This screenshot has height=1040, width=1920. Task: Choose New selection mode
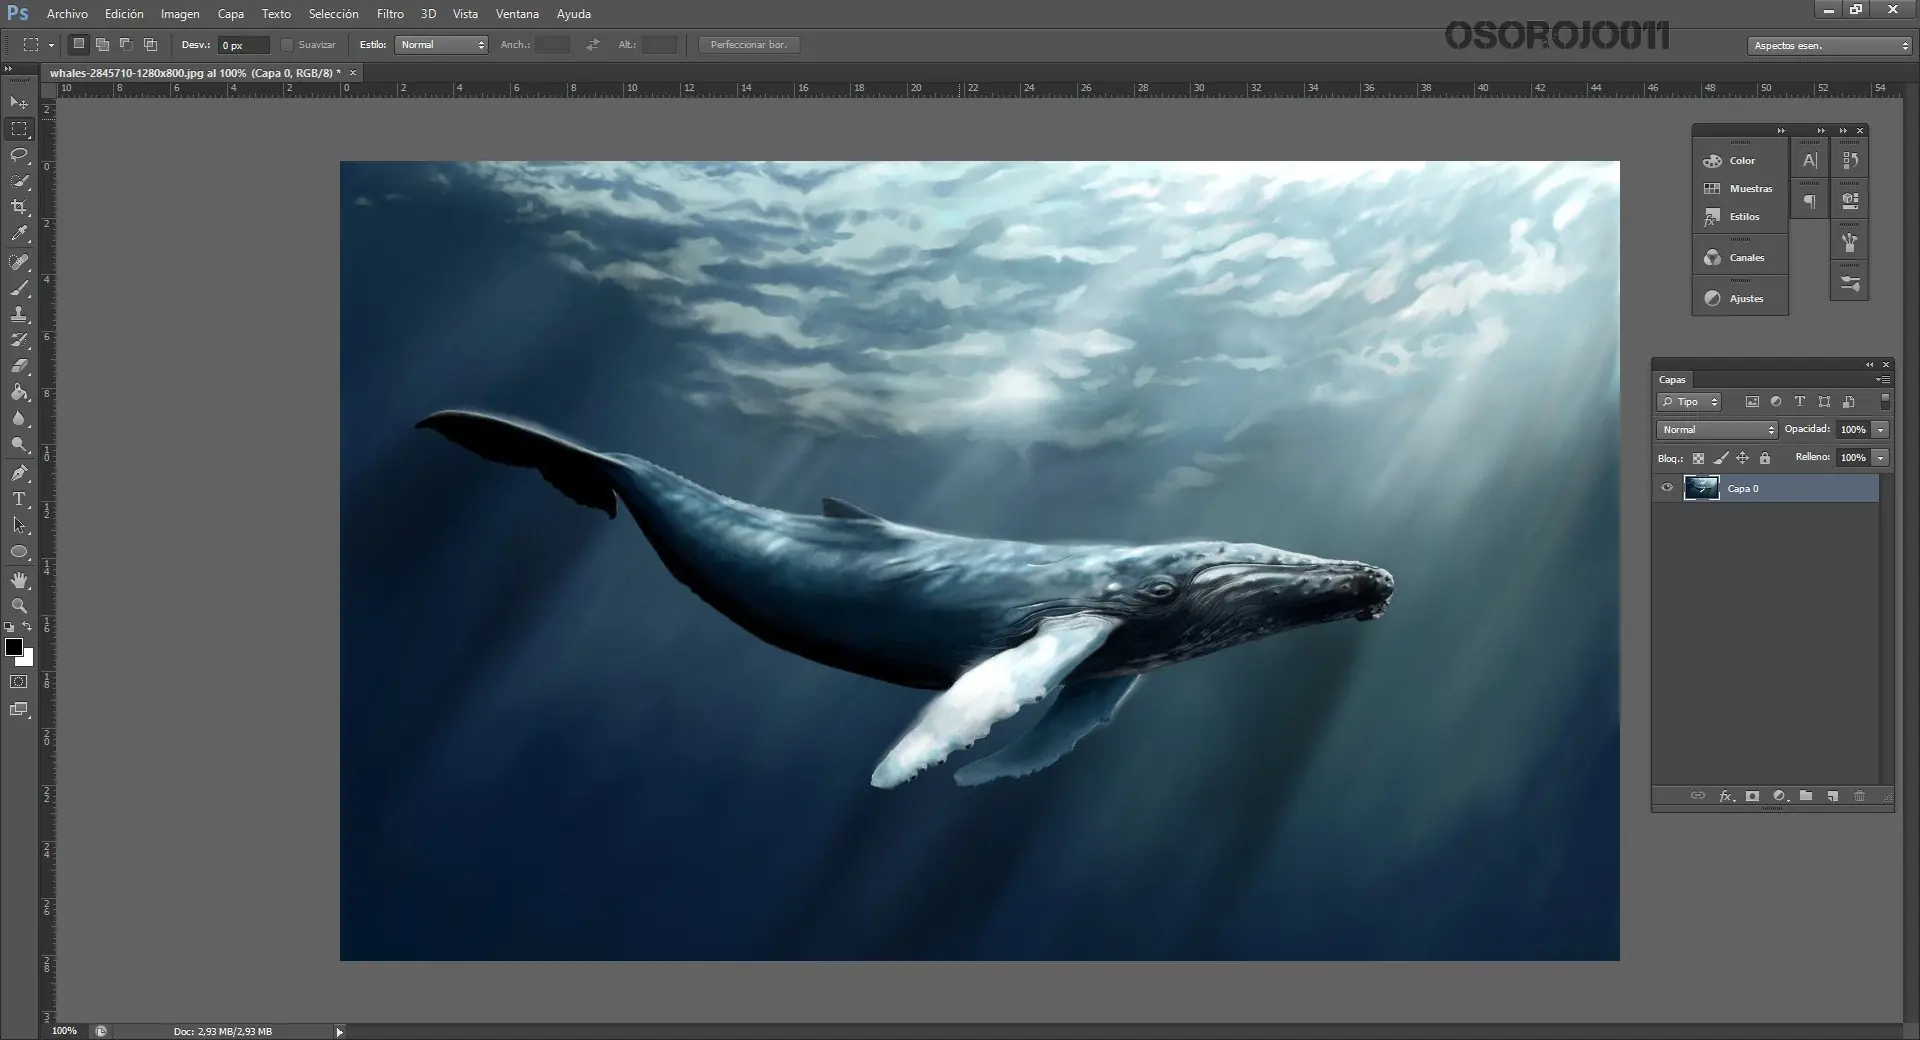tap(78, 44)
